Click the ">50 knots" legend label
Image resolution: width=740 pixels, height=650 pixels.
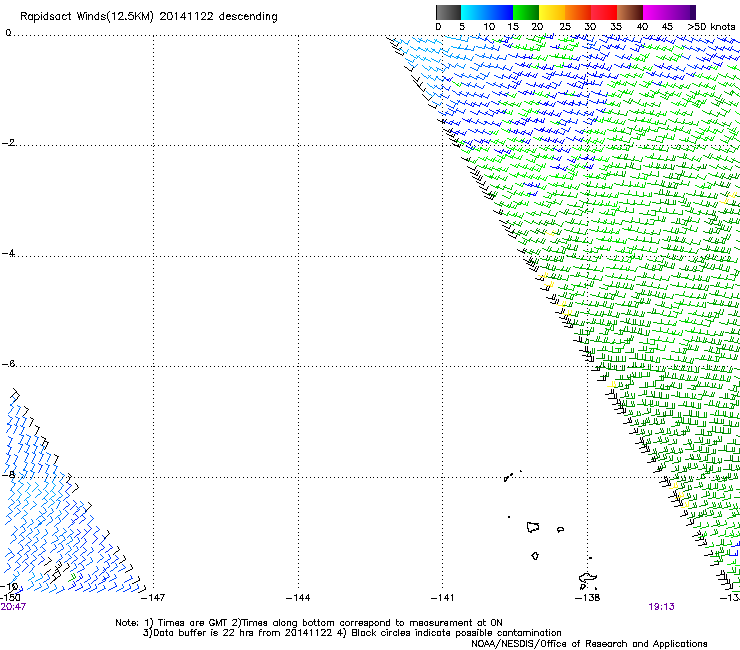tap(711, 27)
